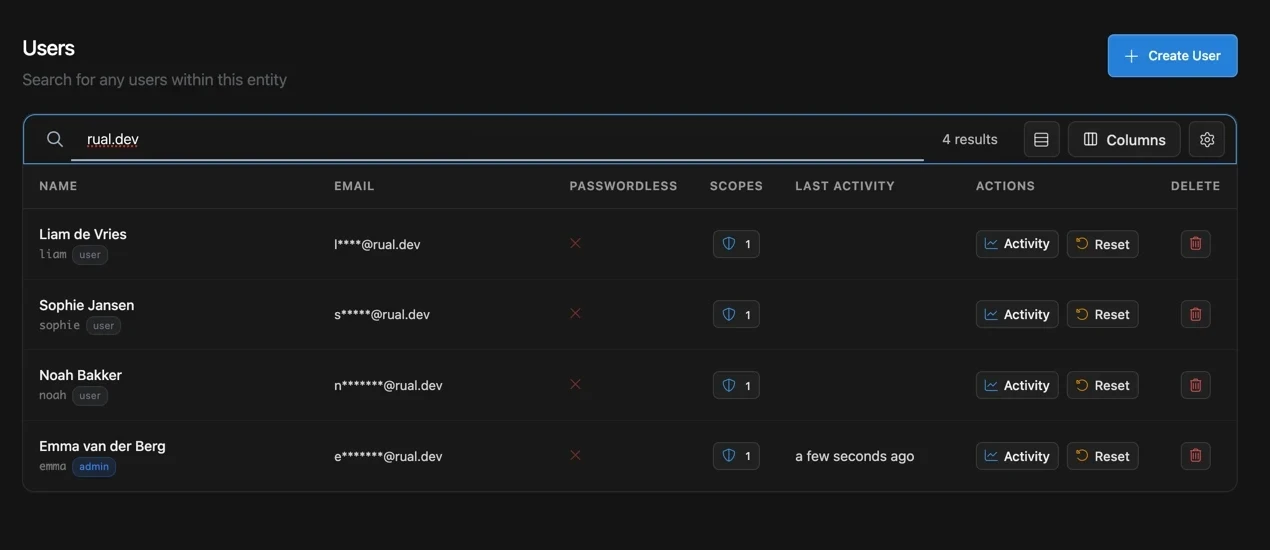Click the email e*******@rual.dev
The width and height of the screenshot is (1270, 550).
click(388, 456)
